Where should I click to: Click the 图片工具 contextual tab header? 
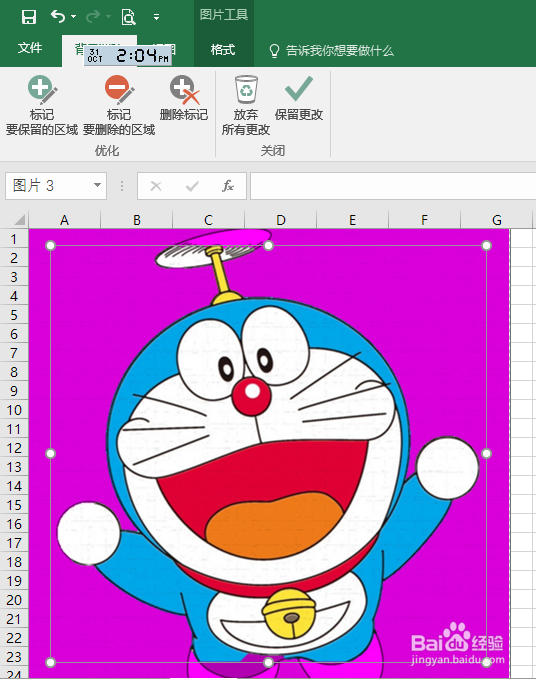coord(224,15)
